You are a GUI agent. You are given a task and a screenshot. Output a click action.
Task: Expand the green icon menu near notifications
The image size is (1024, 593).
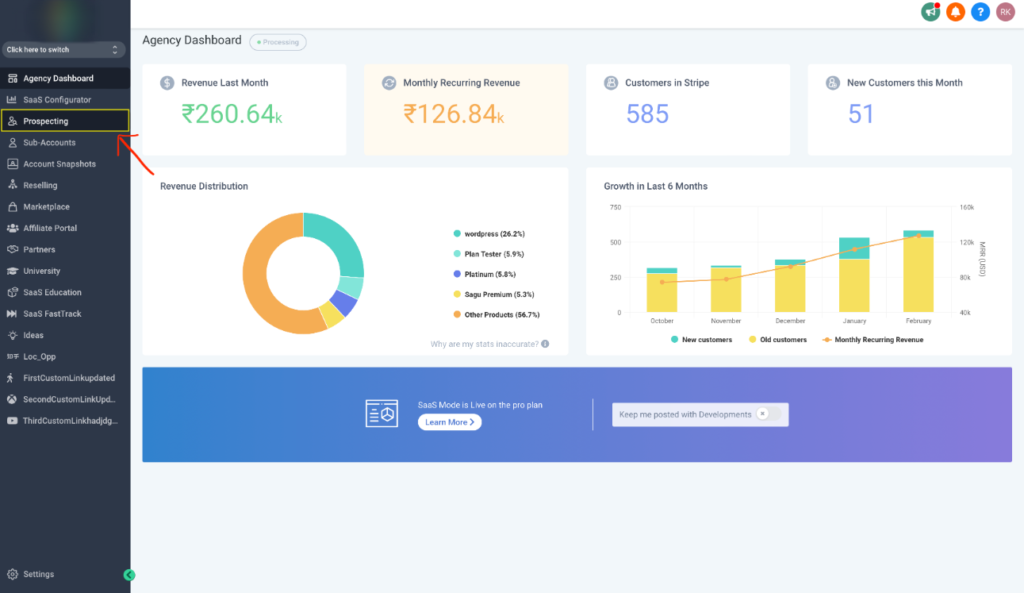click(930, 12)
